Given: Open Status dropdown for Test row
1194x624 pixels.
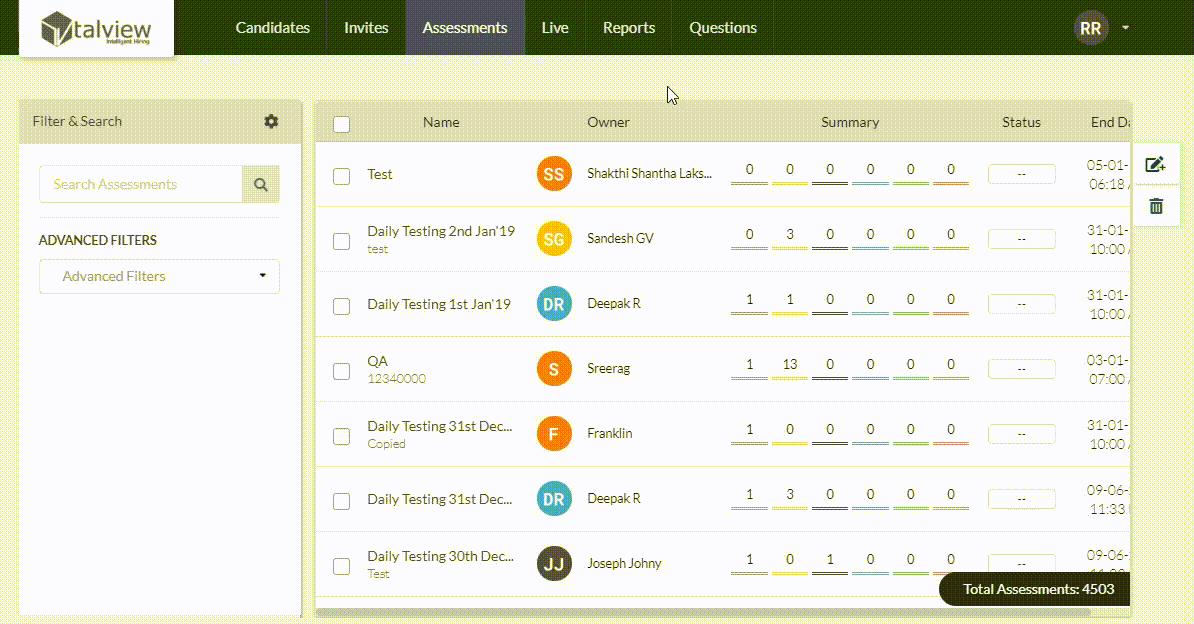Looking at the screenshot, I should (x=1021, y=174).
